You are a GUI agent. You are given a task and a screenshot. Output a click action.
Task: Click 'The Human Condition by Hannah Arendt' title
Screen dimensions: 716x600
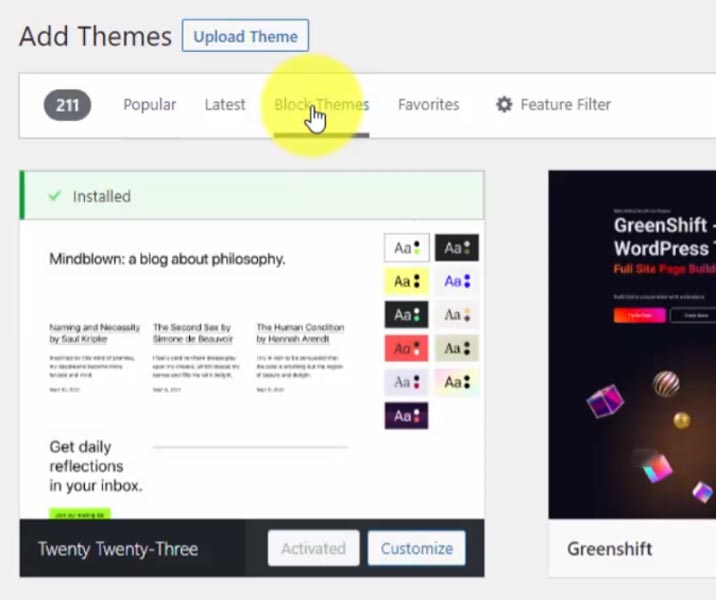click(300, 333)
